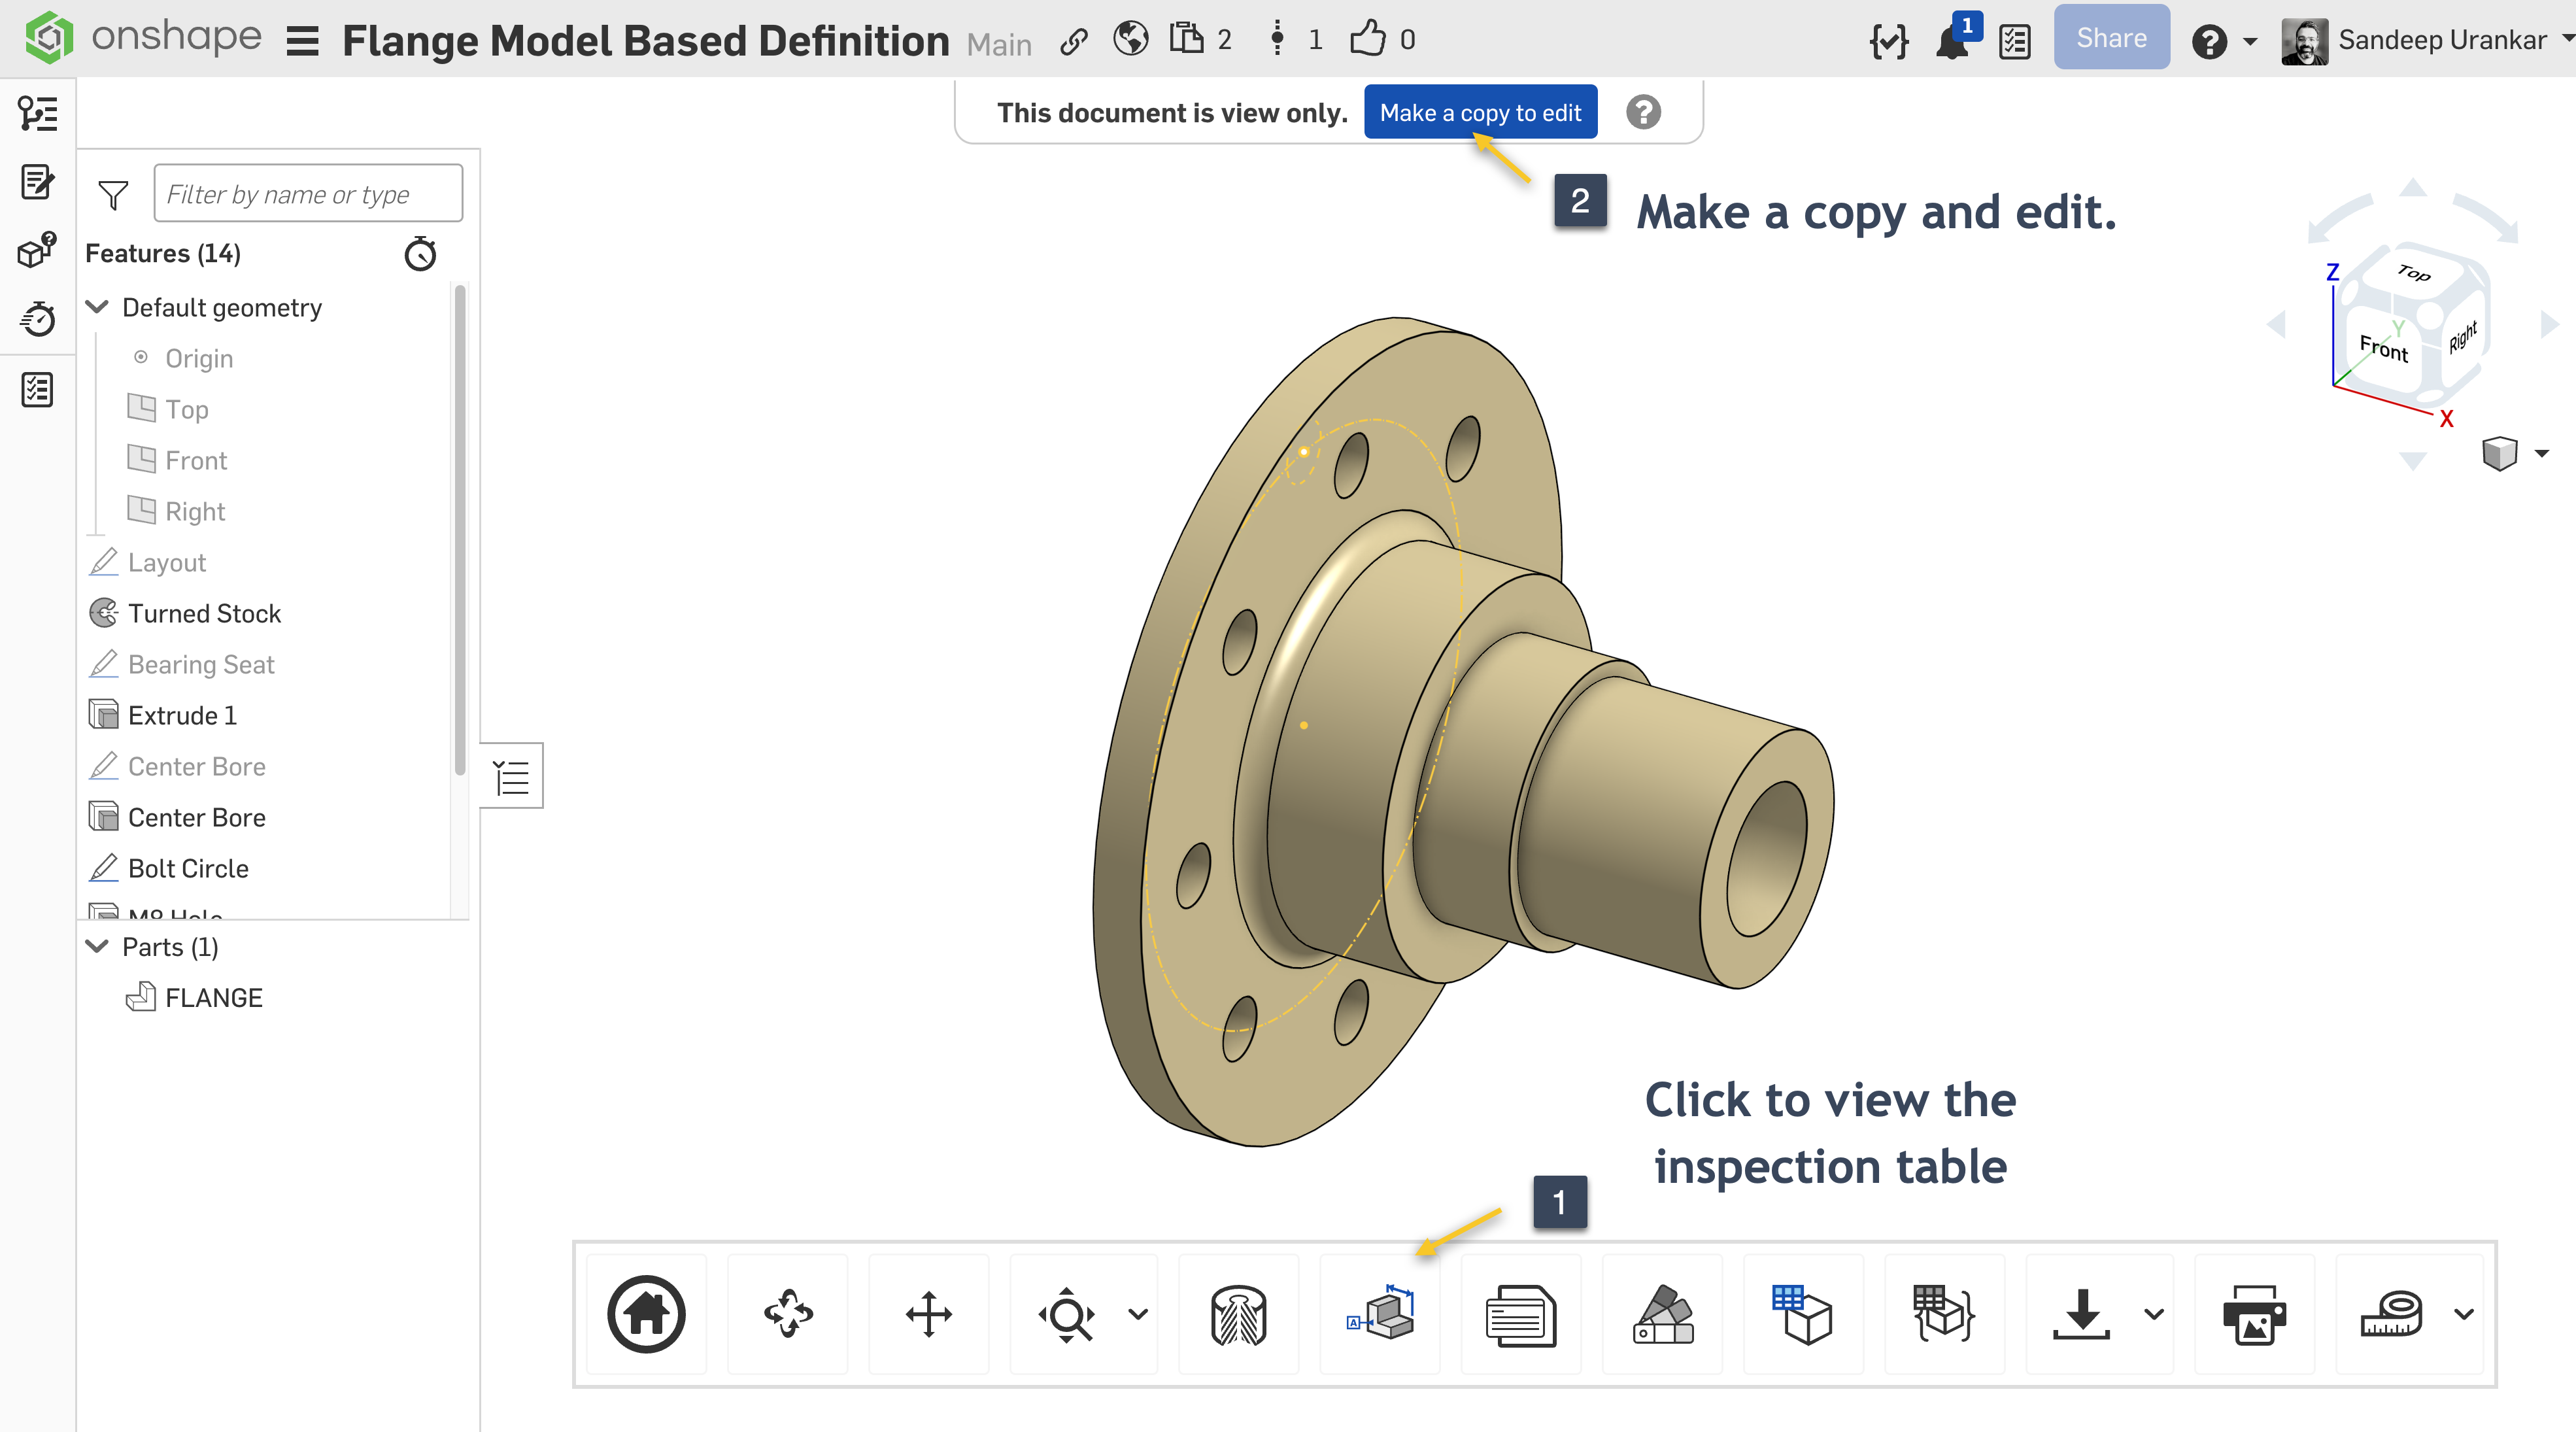Click the Filter by name or type field
2576x1432 pixels.
tap(308, 194)
